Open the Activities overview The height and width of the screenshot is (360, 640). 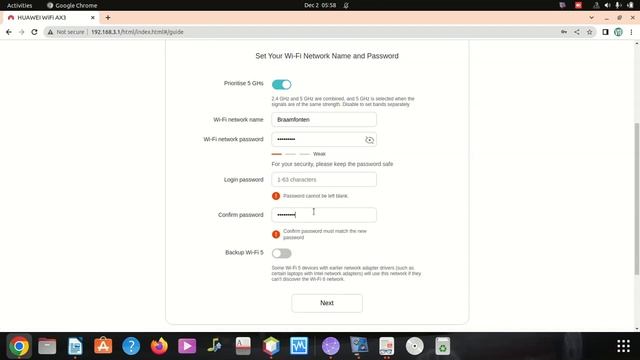20,5
